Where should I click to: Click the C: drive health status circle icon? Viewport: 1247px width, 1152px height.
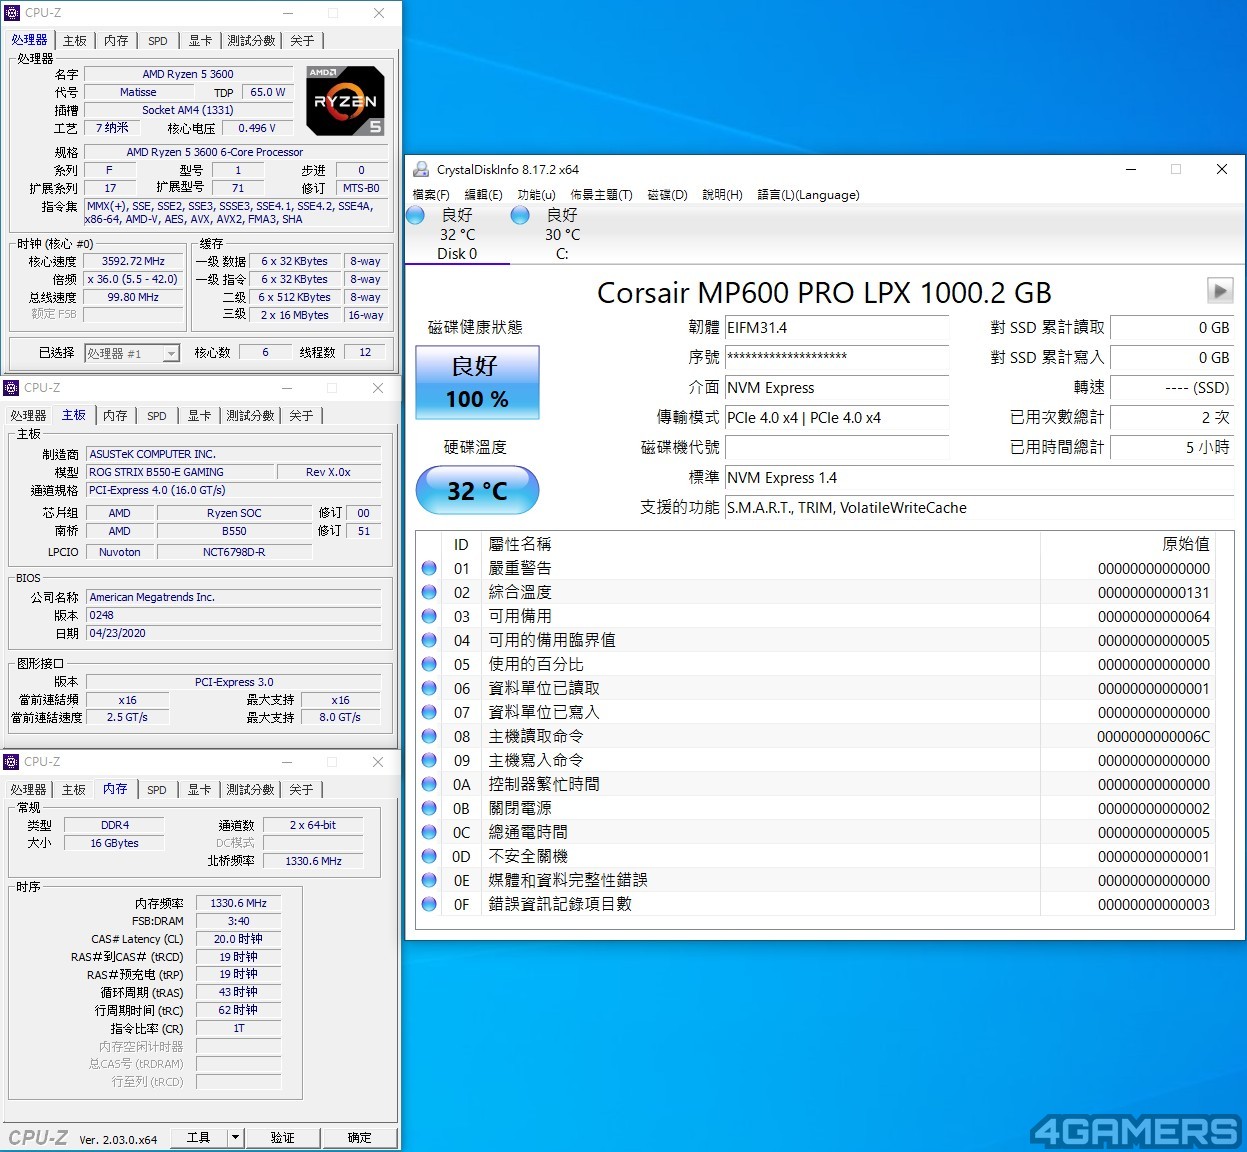[x=520, y=215]
